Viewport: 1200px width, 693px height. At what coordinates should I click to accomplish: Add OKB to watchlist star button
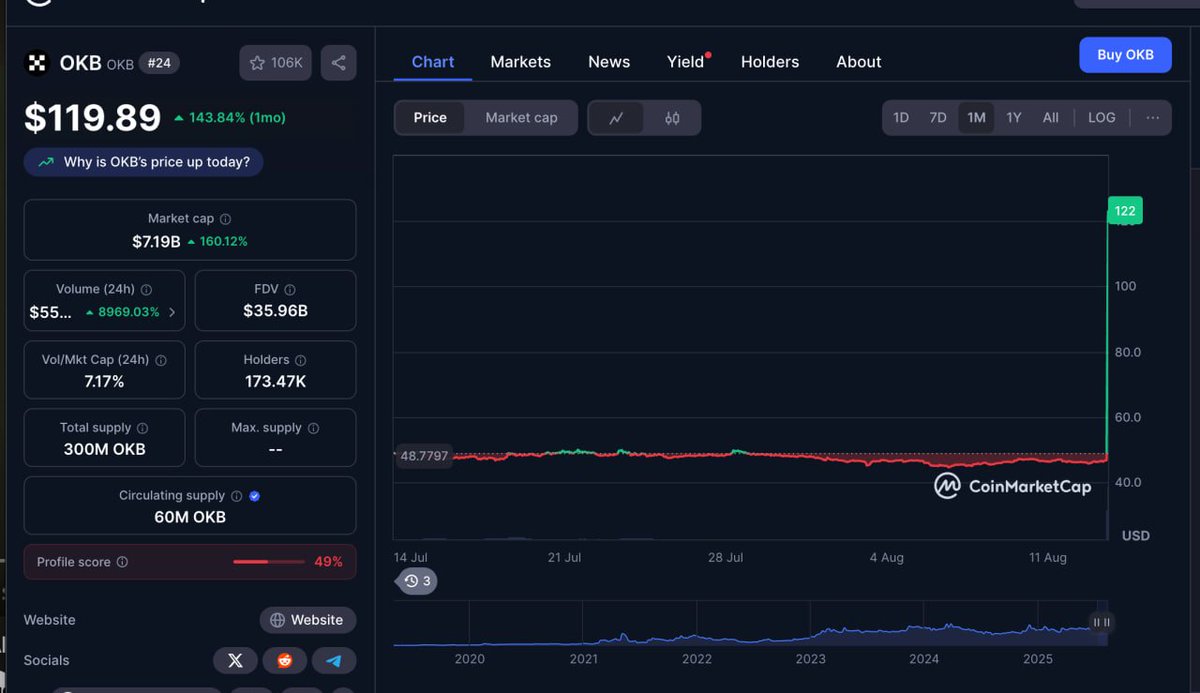(276, 63)
